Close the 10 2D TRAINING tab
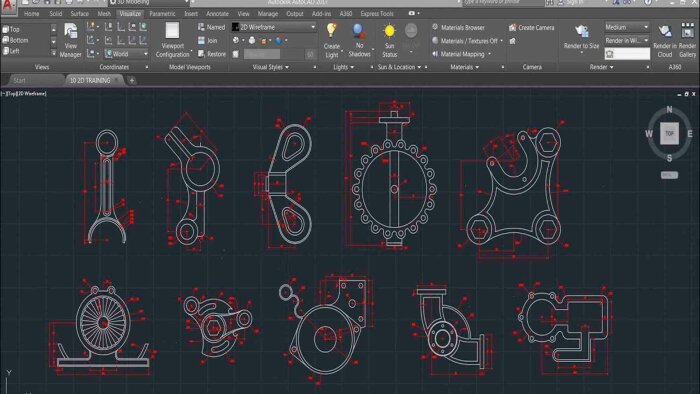 coord(117,80)
